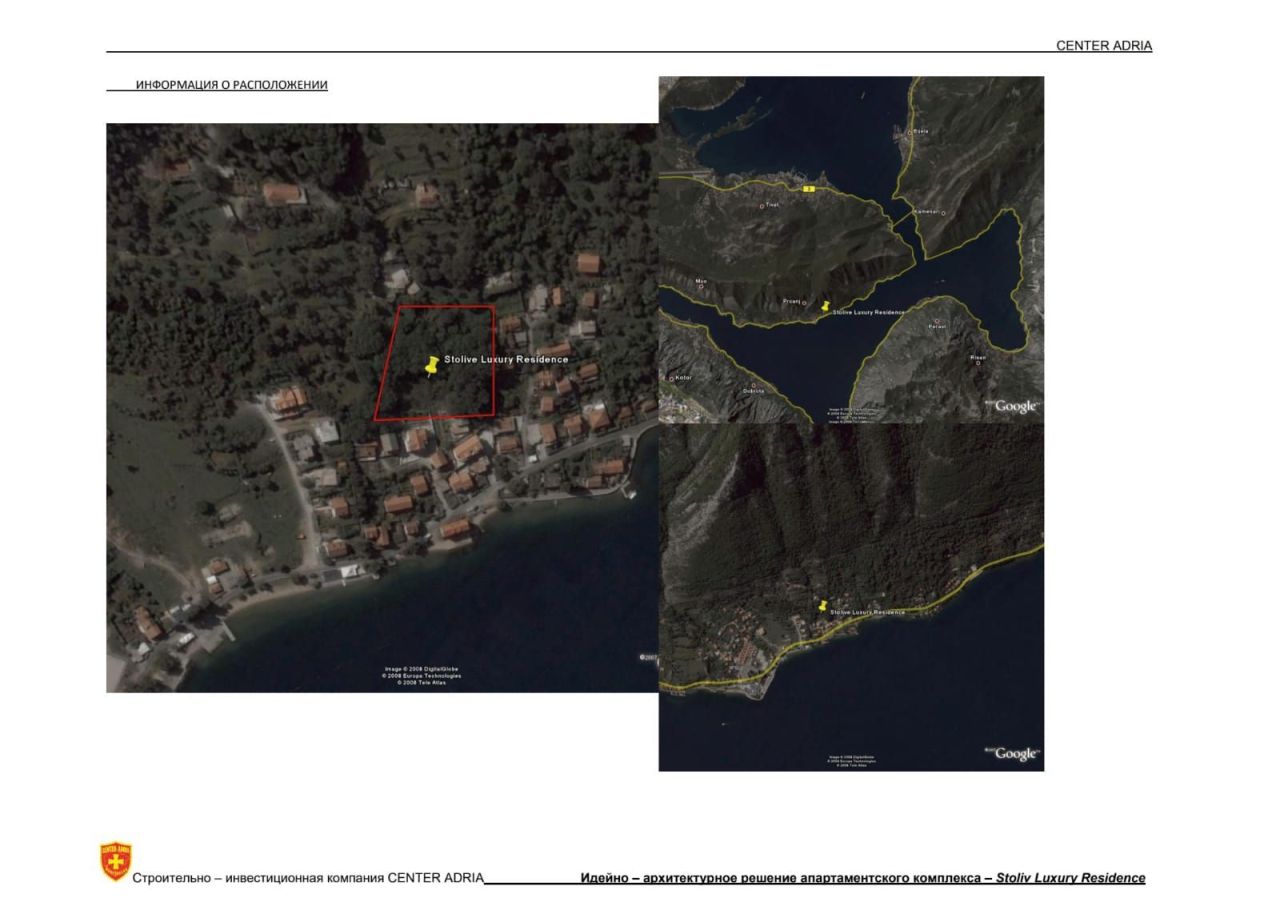
Task: Click the Muo place marker on overview map
Action: pyautogui.click(x=701, y=286)
